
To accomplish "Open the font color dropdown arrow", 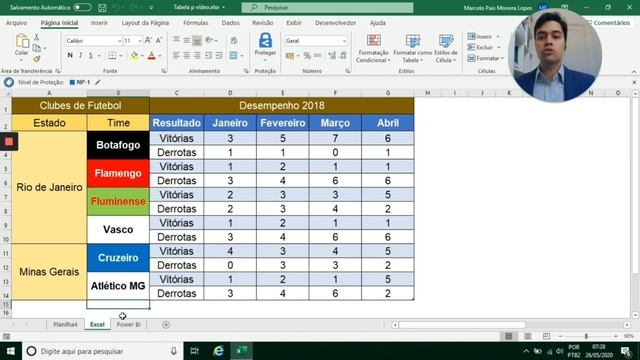I will coord(160,56).
